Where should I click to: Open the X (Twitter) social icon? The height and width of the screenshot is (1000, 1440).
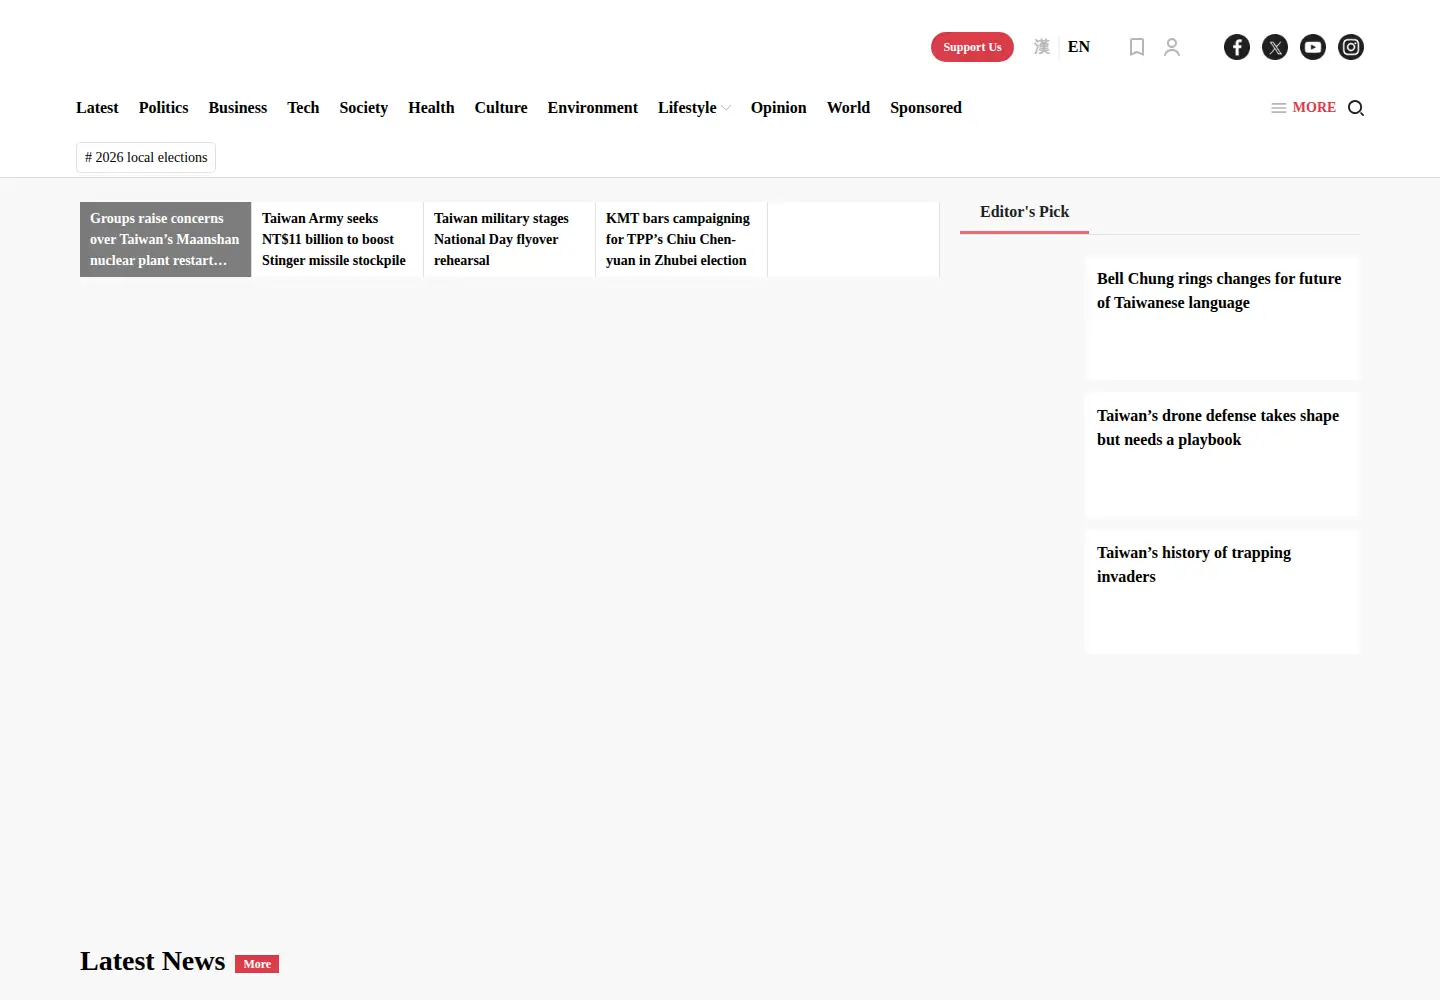[1275, 47]
